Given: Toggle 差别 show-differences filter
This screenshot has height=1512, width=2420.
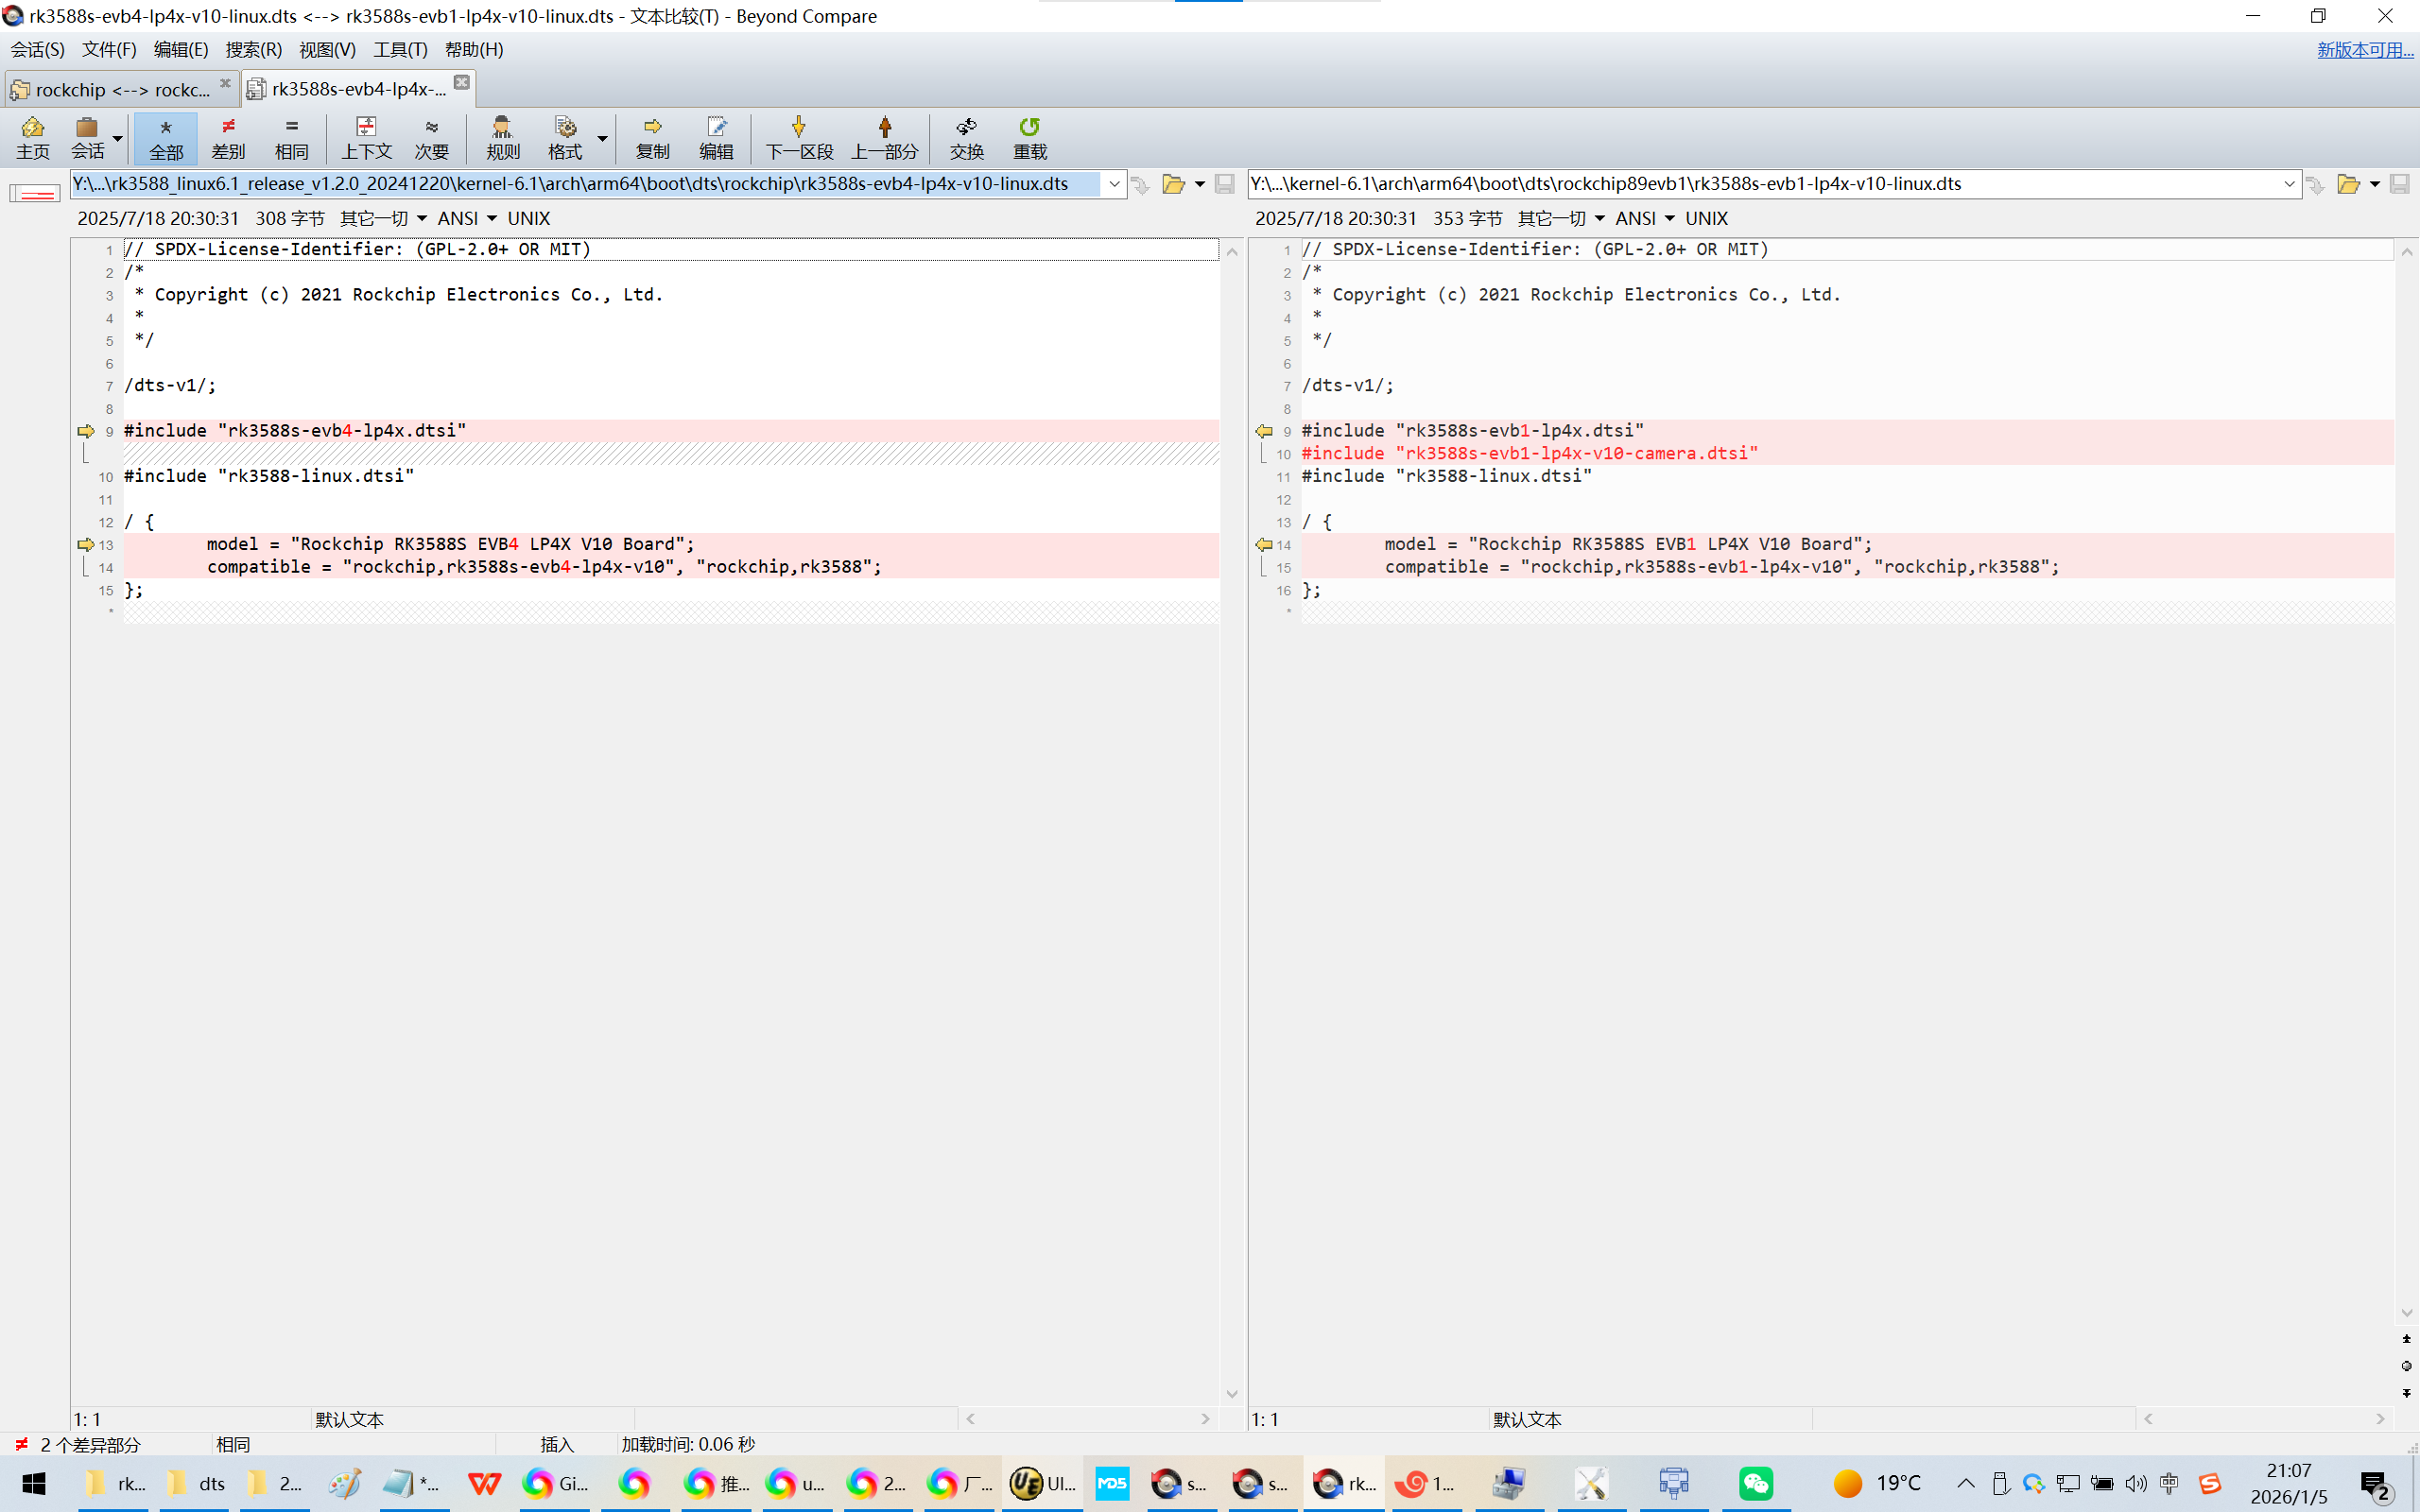Looking at the screenshot, I should pos(228,137).
